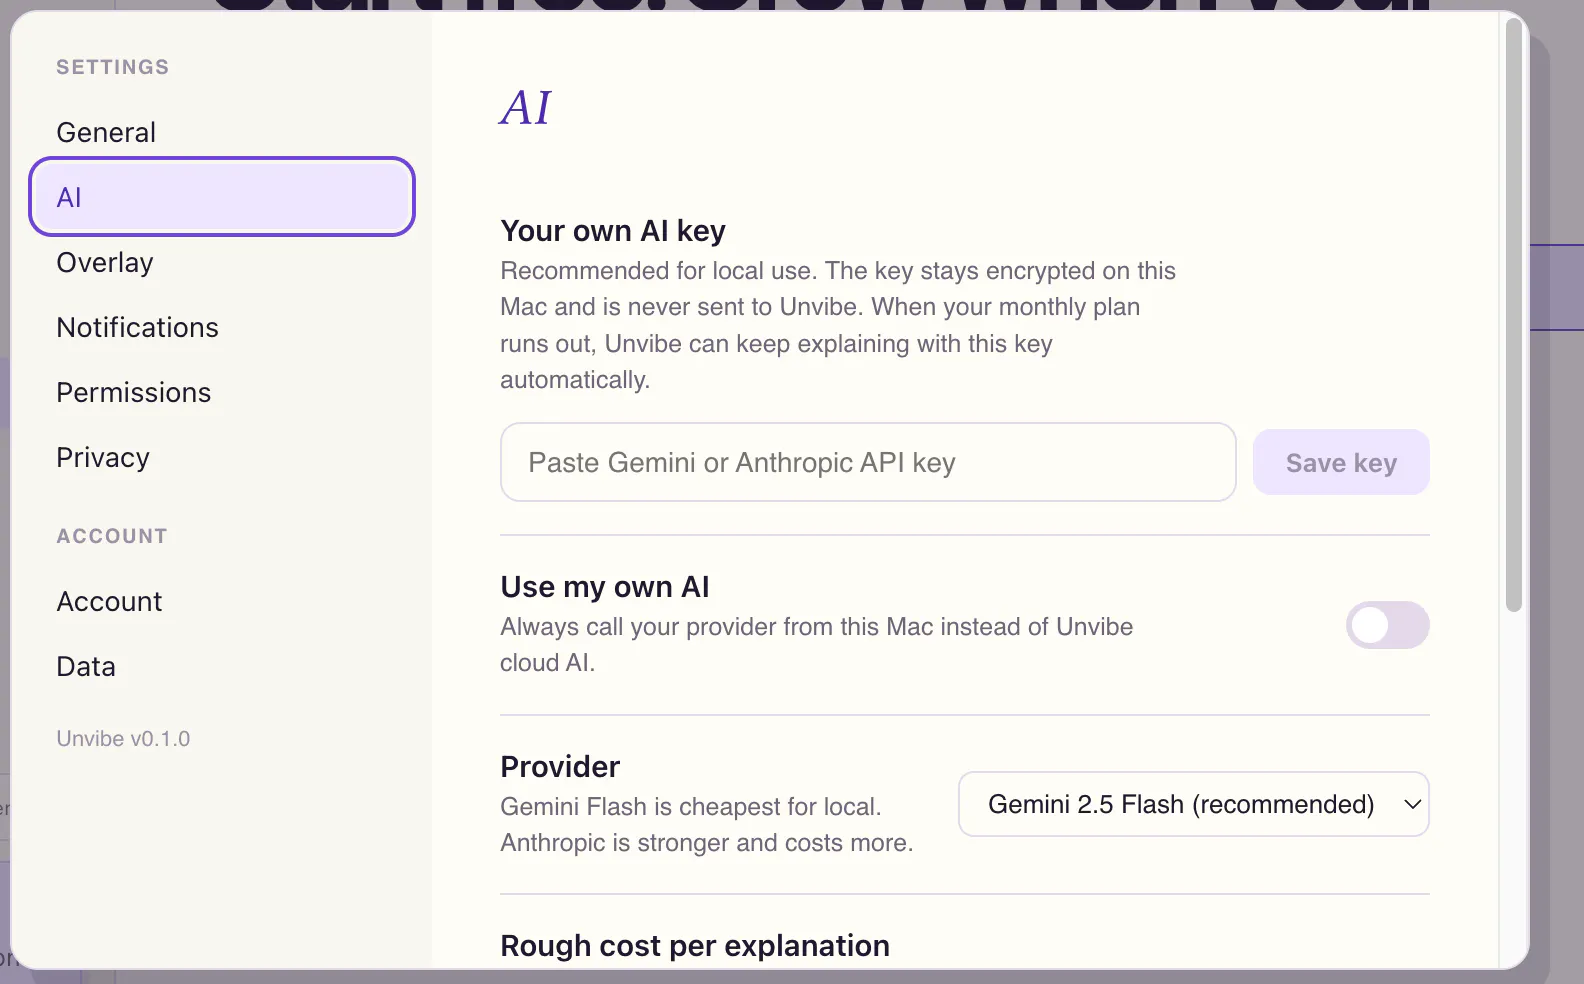The height and width of the screenshot is (984, 1584).
Task: Switch to Privacy settings
Action: coord(103,457)
